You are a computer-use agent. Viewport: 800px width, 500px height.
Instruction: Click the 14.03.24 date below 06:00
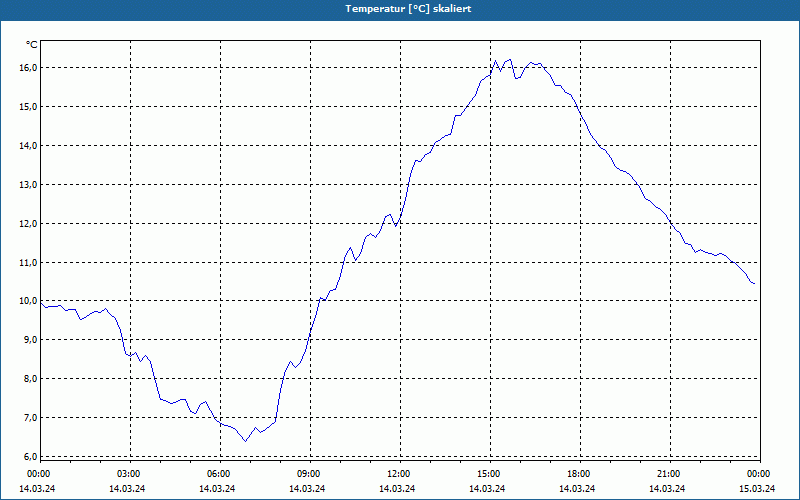[x=217, y=488]
